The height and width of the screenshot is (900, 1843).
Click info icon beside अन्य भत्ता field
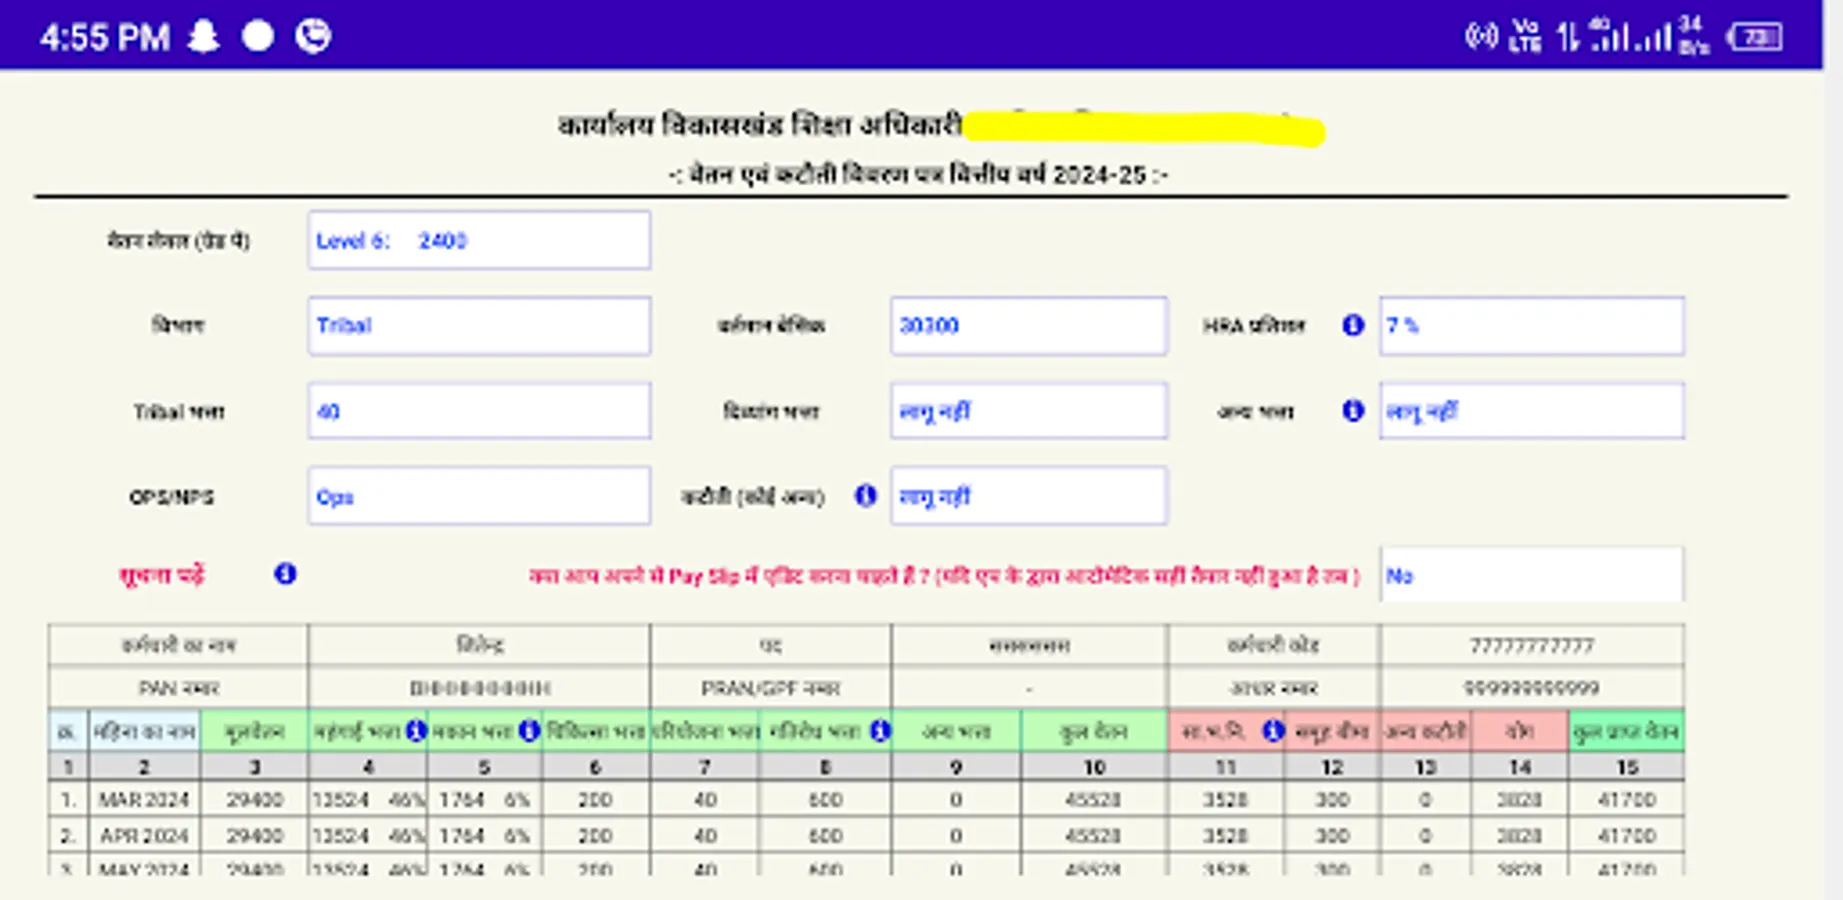click(1356, 411)
